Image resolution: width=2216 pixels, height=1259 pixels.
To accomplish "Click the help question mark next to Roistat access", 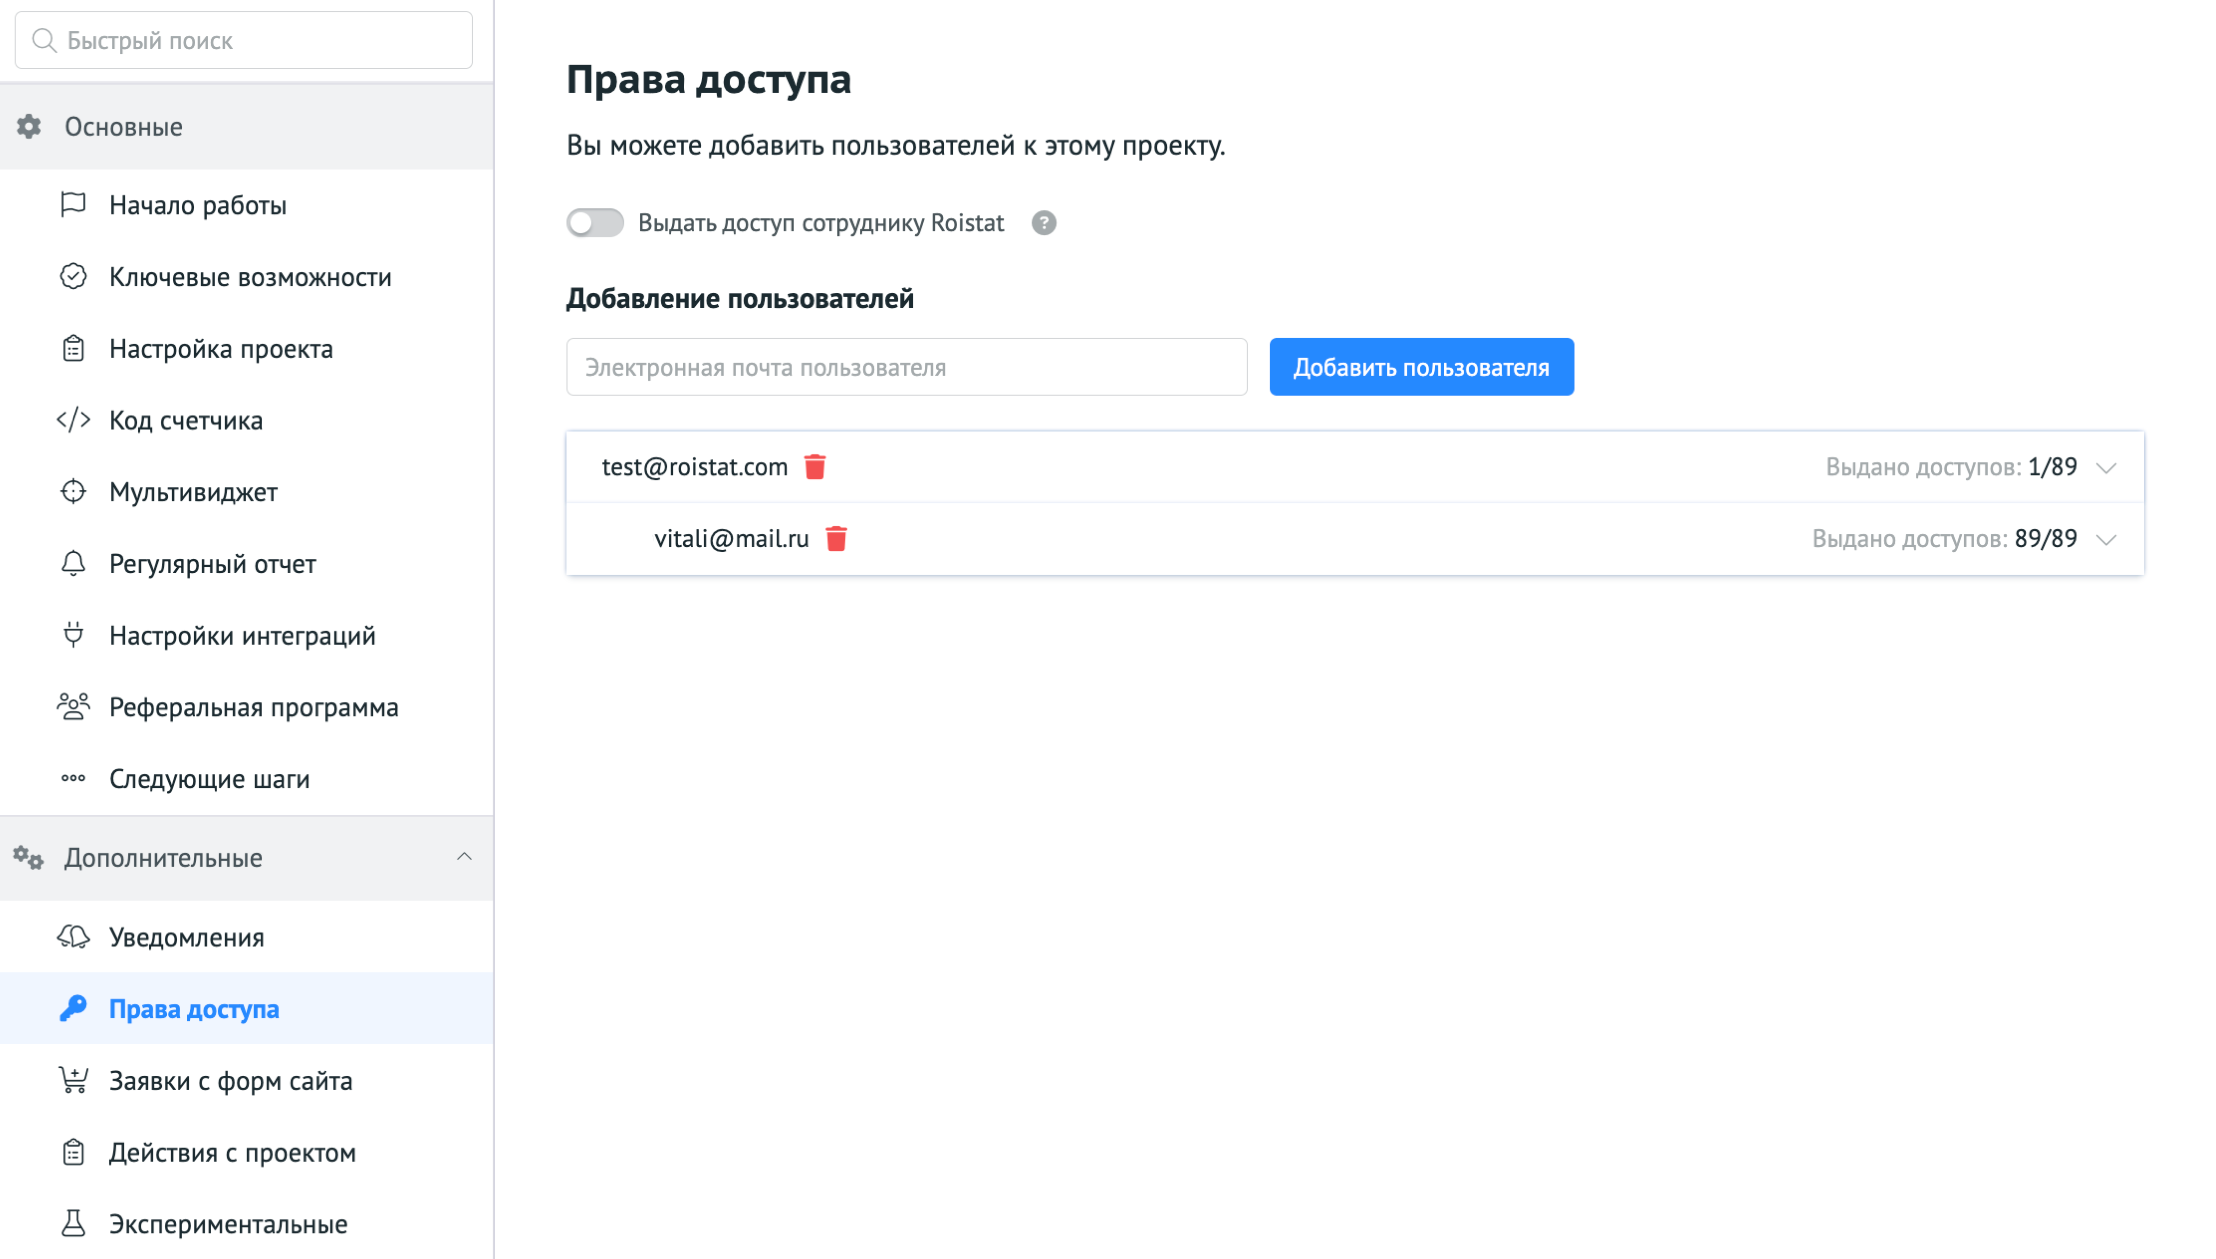I will (1044, 223).
